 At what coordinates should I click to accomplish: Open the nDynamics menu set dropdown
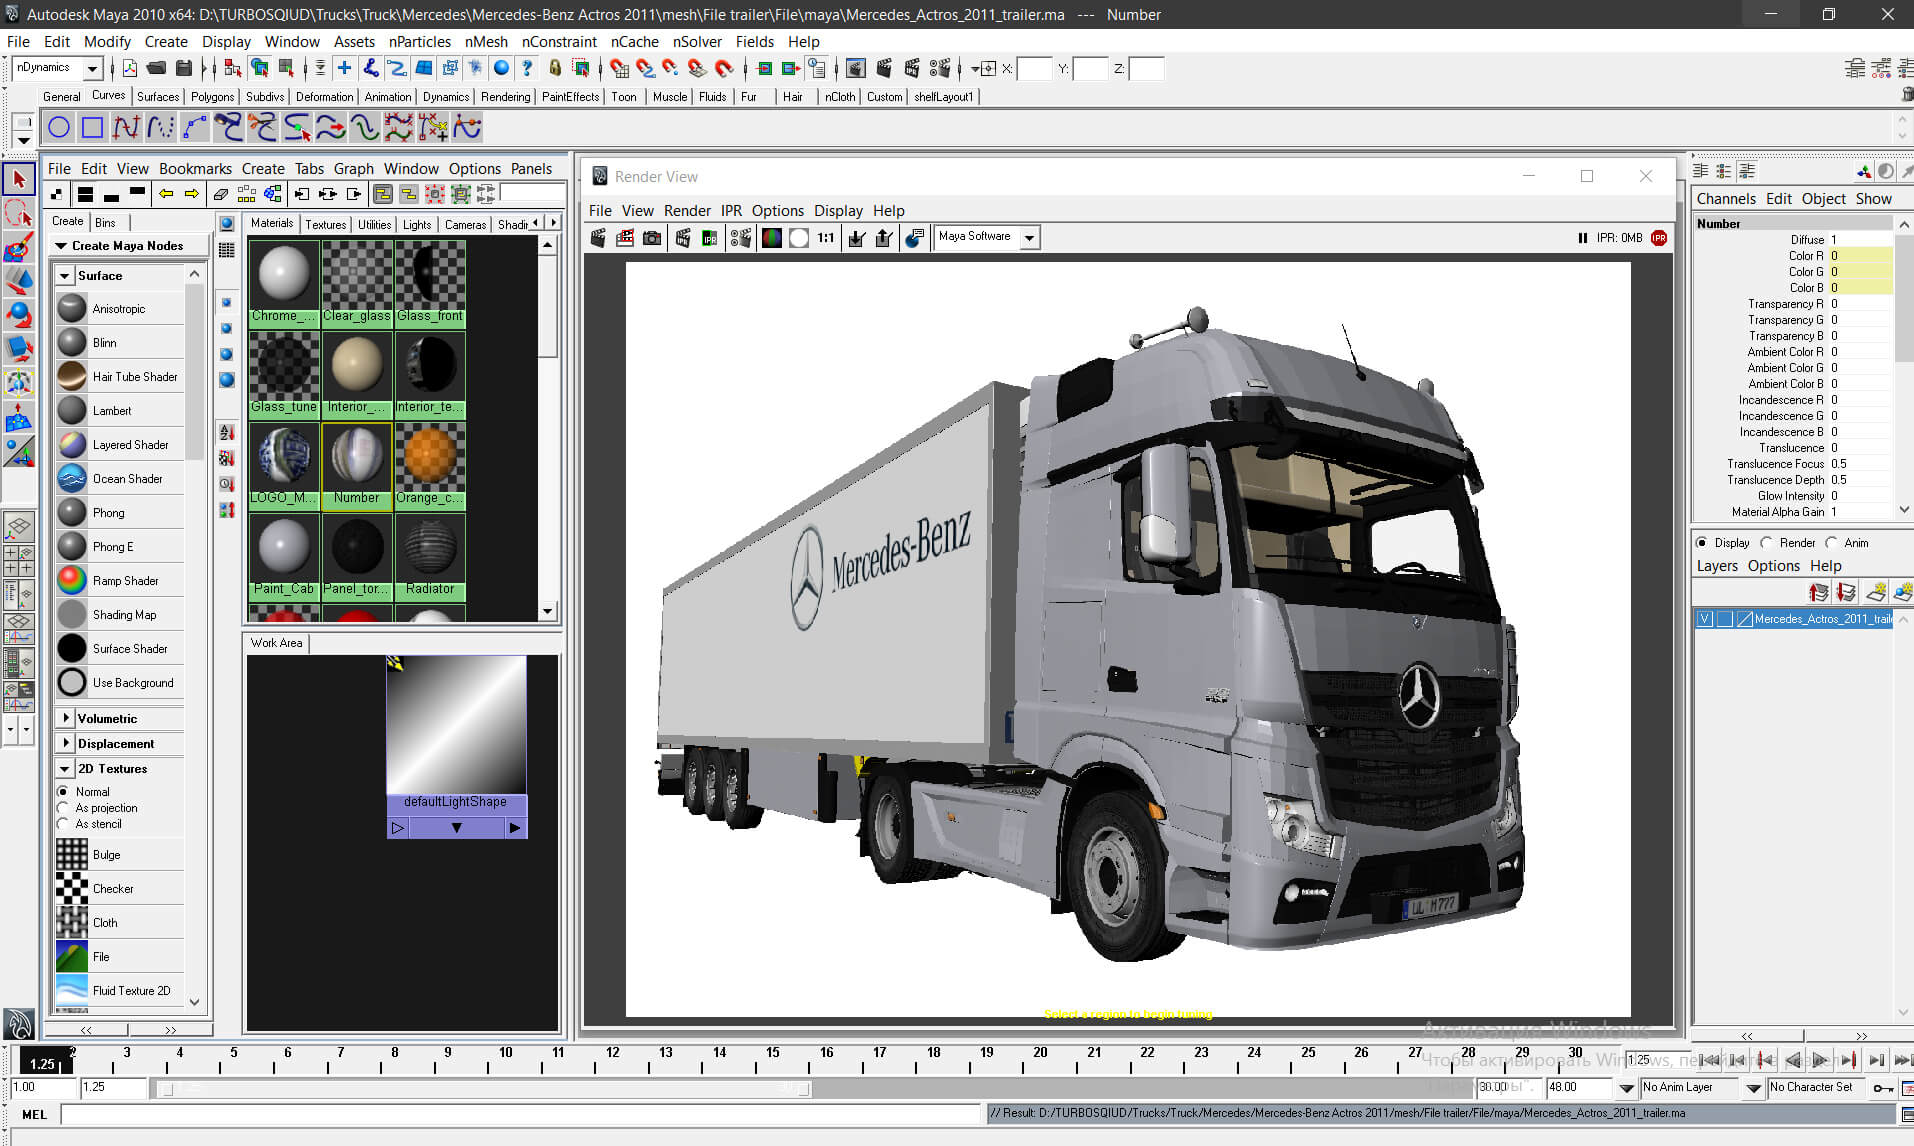[x=92, y=68]
